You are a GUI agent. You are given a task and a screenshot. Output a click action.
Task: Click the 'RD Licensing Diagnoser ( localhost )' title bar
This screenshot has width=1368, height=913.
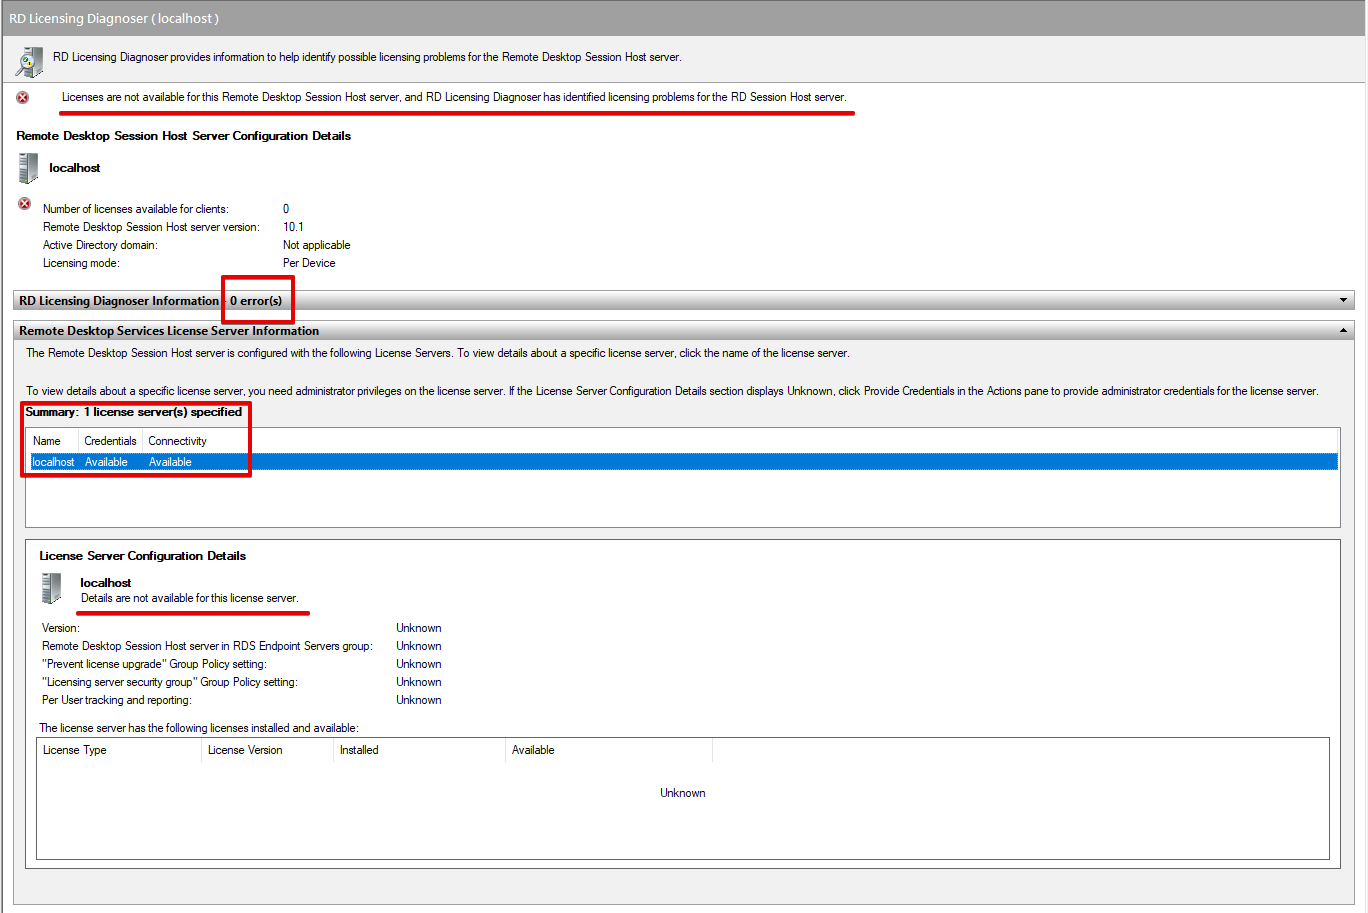pyautogui.click(x=683, y=18)
